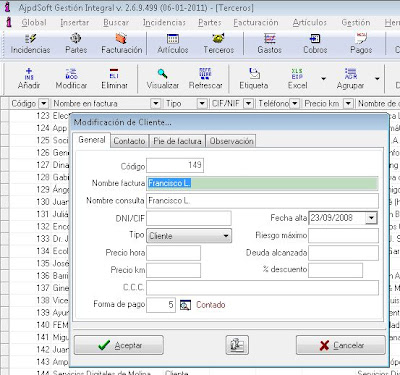The image size is (400, 375).
Task: Open the Artículos menu
Action: click(310, 23)
